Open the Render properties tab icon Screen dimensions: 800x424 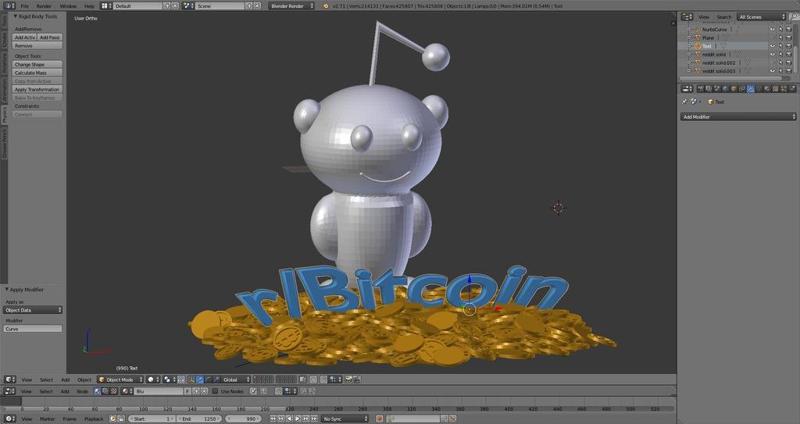coord(701,88)
